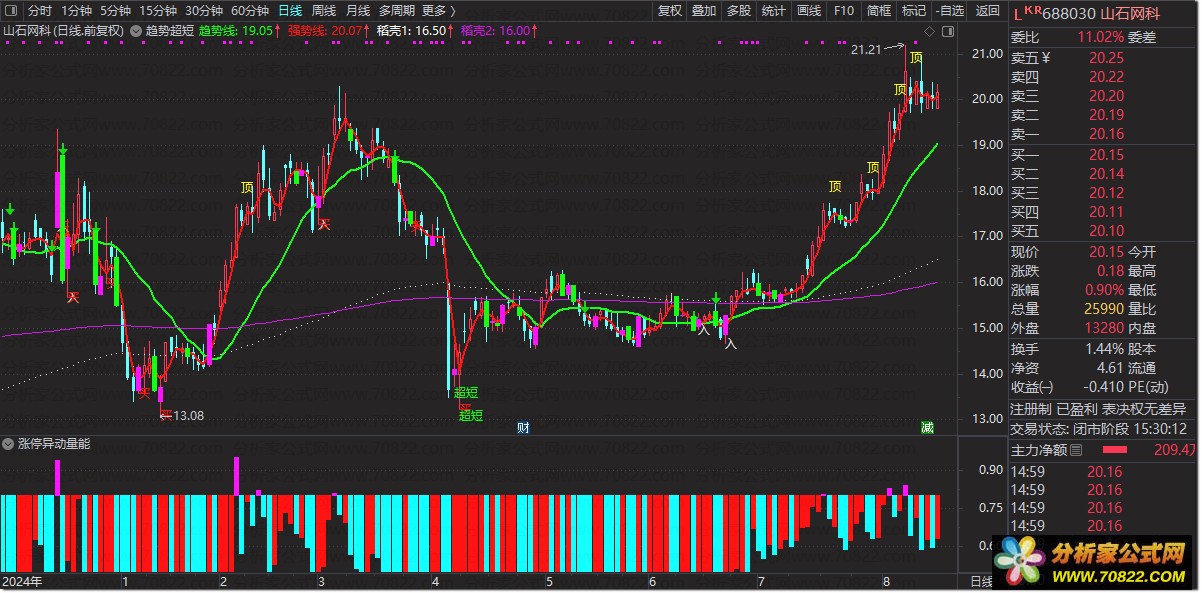Click the ¥ symbol next to 卖五
1202x593 pixels.
tap(1046, 58)
